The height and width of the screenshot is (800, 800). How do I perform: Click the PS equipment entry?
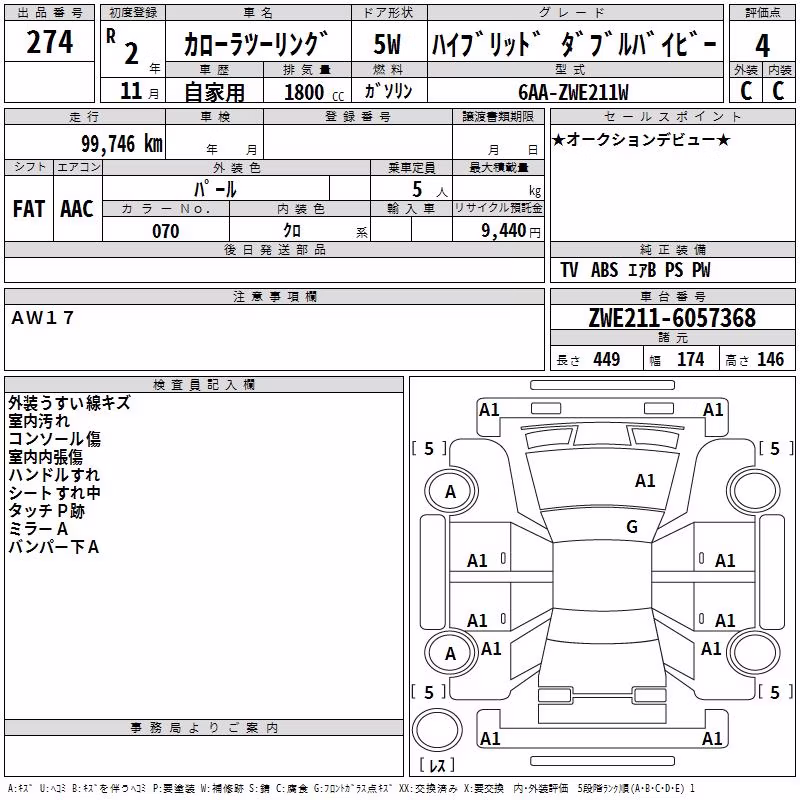(x=674, y=270)
